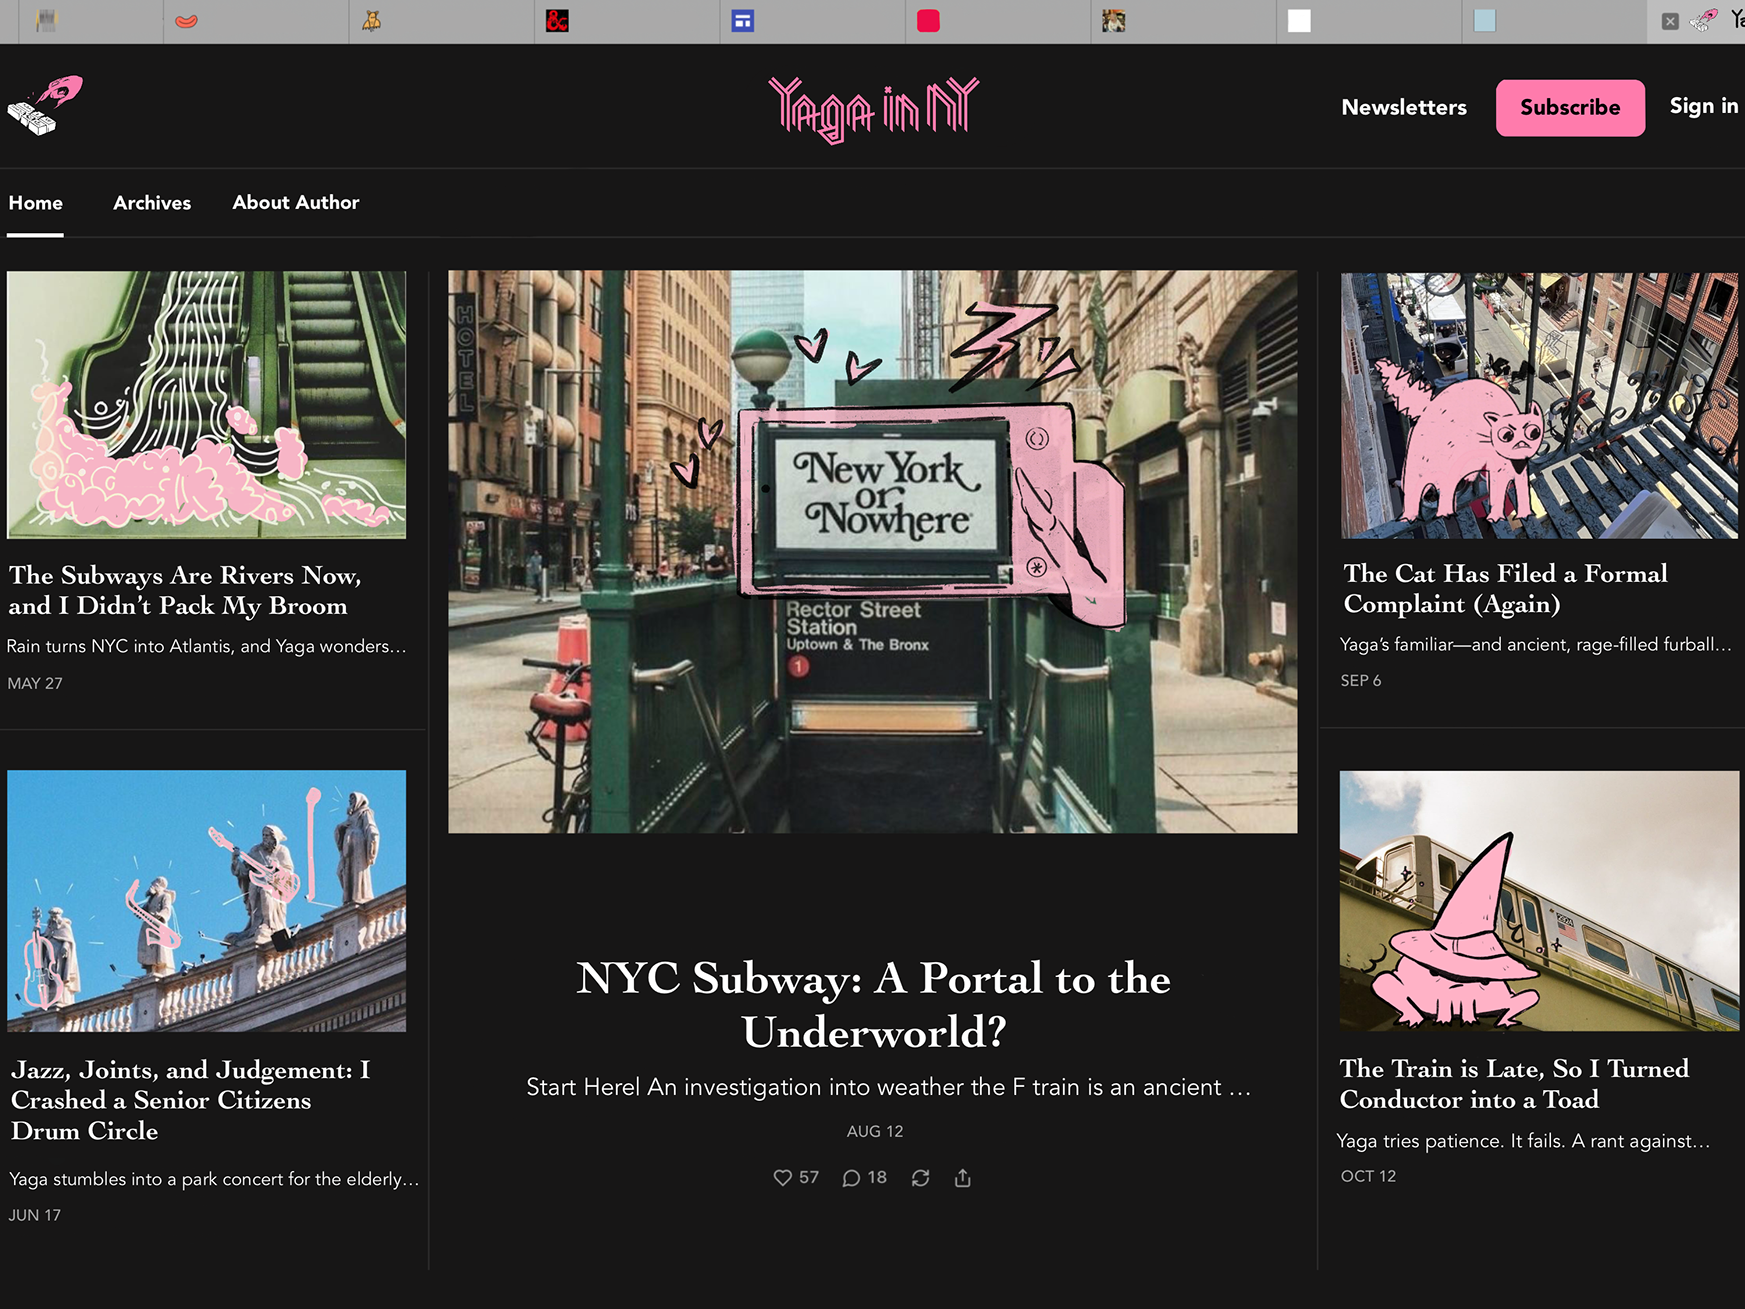Switch to the first browser tab with gray favicon

[x=46, y=21]
